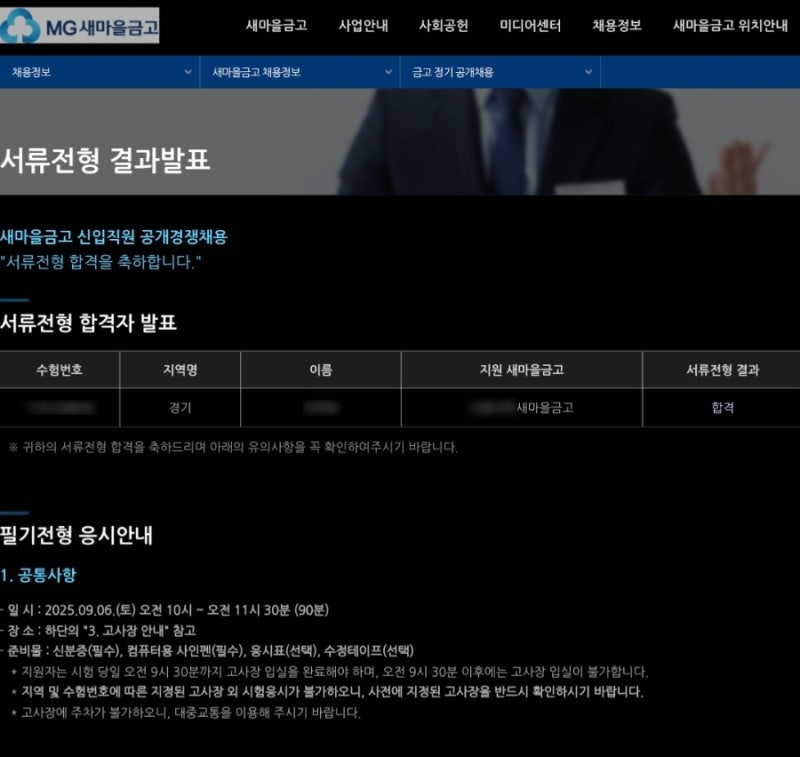The image size is (800, 757).
Task: Expand the 금고 정기 공개채용 dropdown
Action: pyautogui.click(x=501, y=72)
